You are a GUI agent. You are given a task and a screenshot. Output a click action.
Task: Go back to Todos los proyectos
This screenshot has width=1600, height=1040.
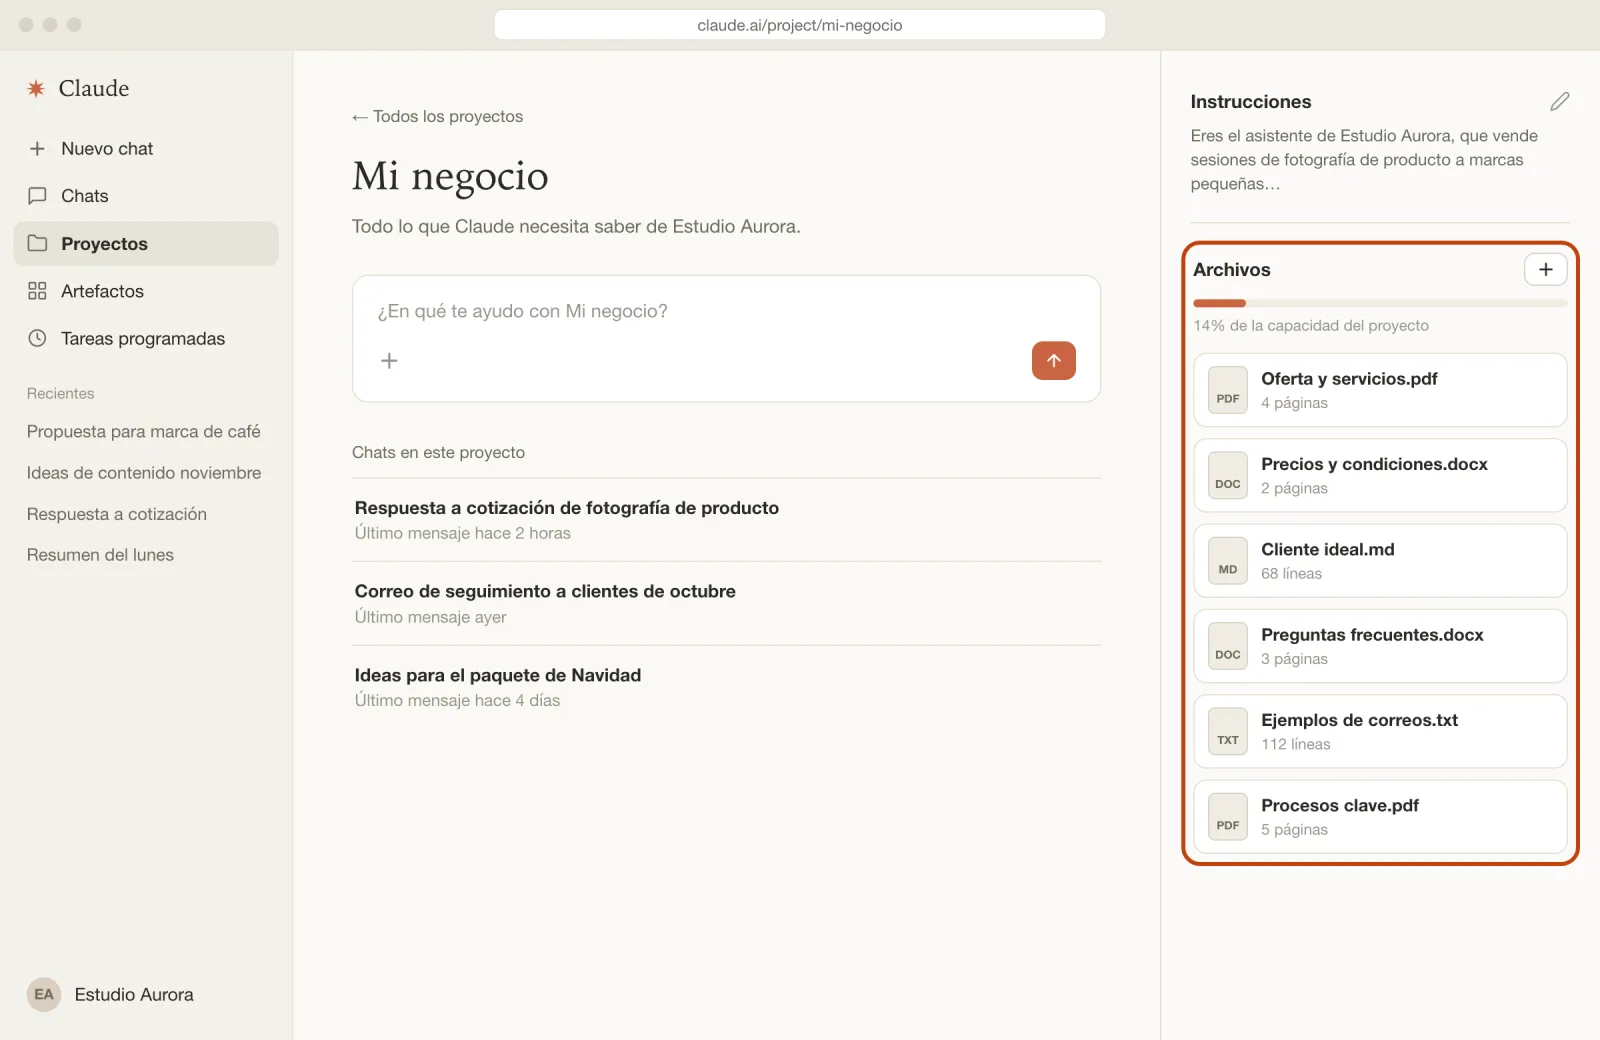[x=437, y=117]
